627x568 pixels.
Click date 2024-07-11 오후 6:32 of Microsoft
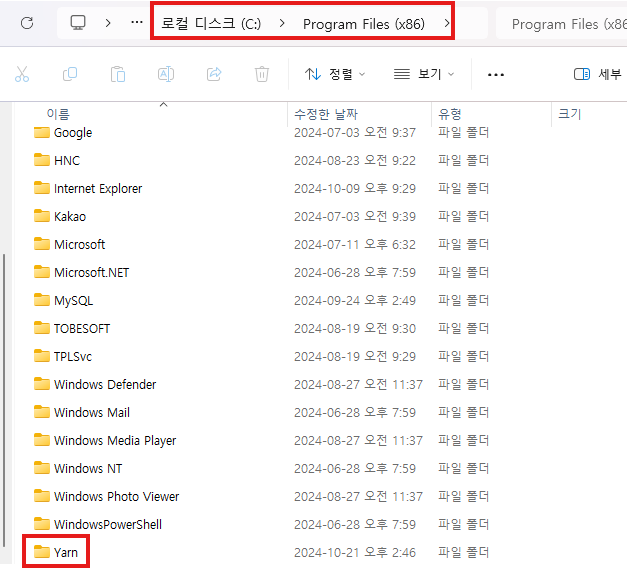click(355, 245)
